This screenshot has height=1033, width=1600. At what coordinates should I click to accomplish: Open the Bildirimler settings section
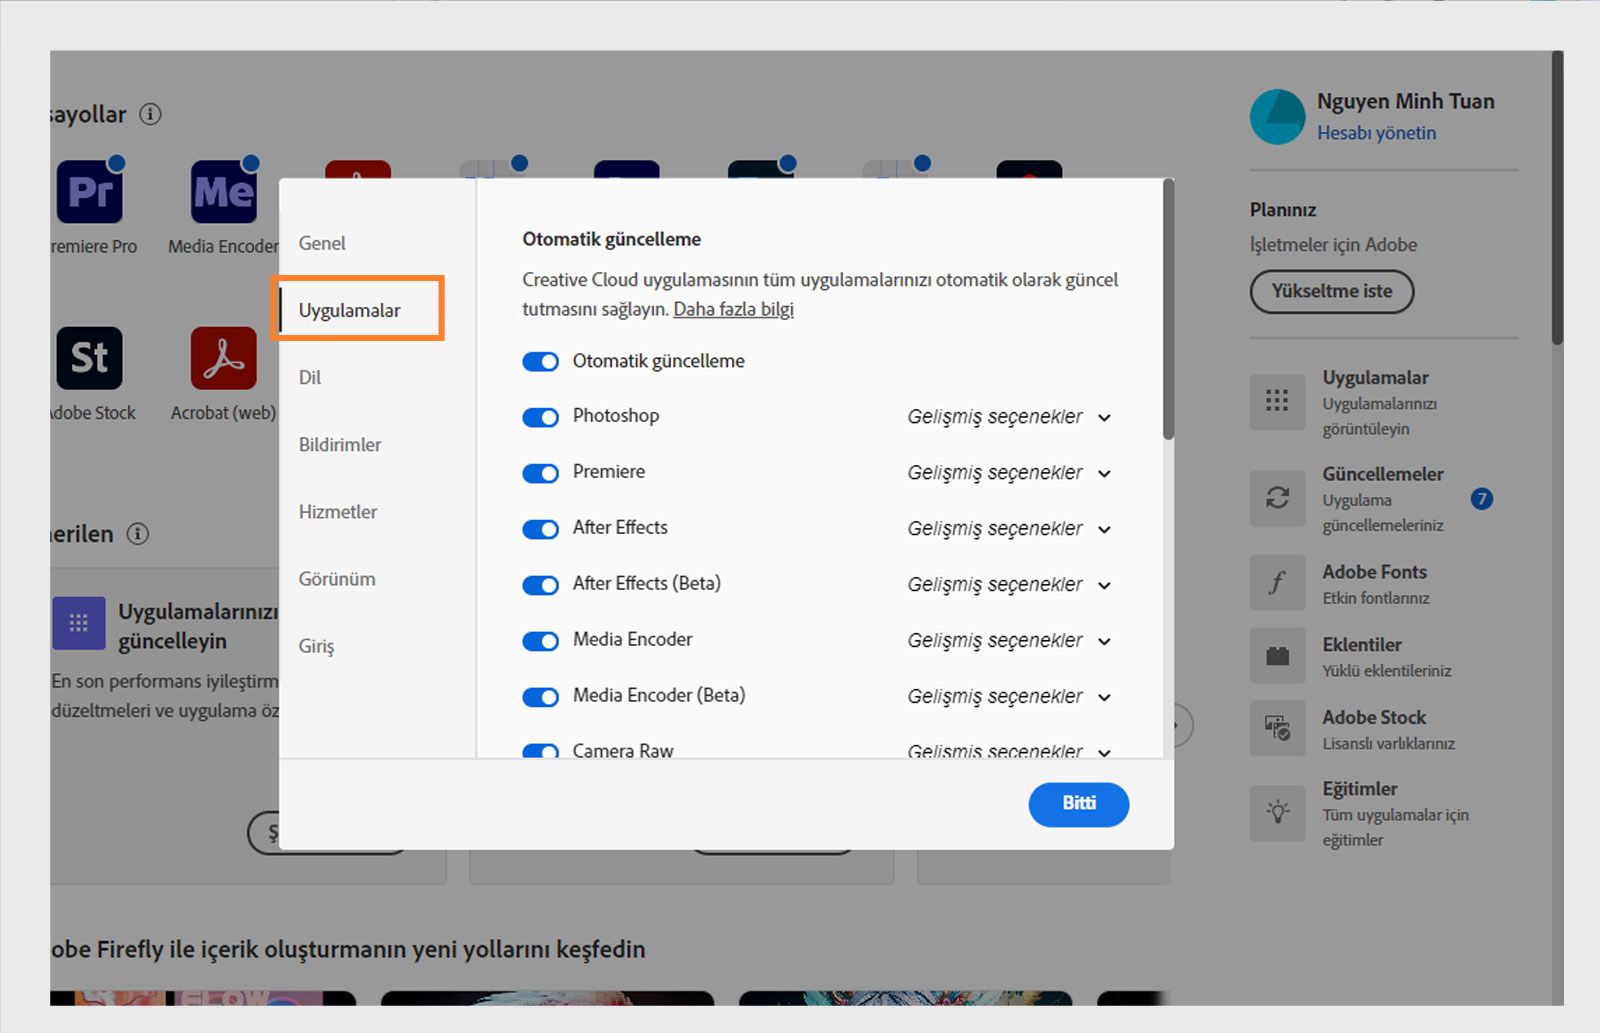pos(339,444)
